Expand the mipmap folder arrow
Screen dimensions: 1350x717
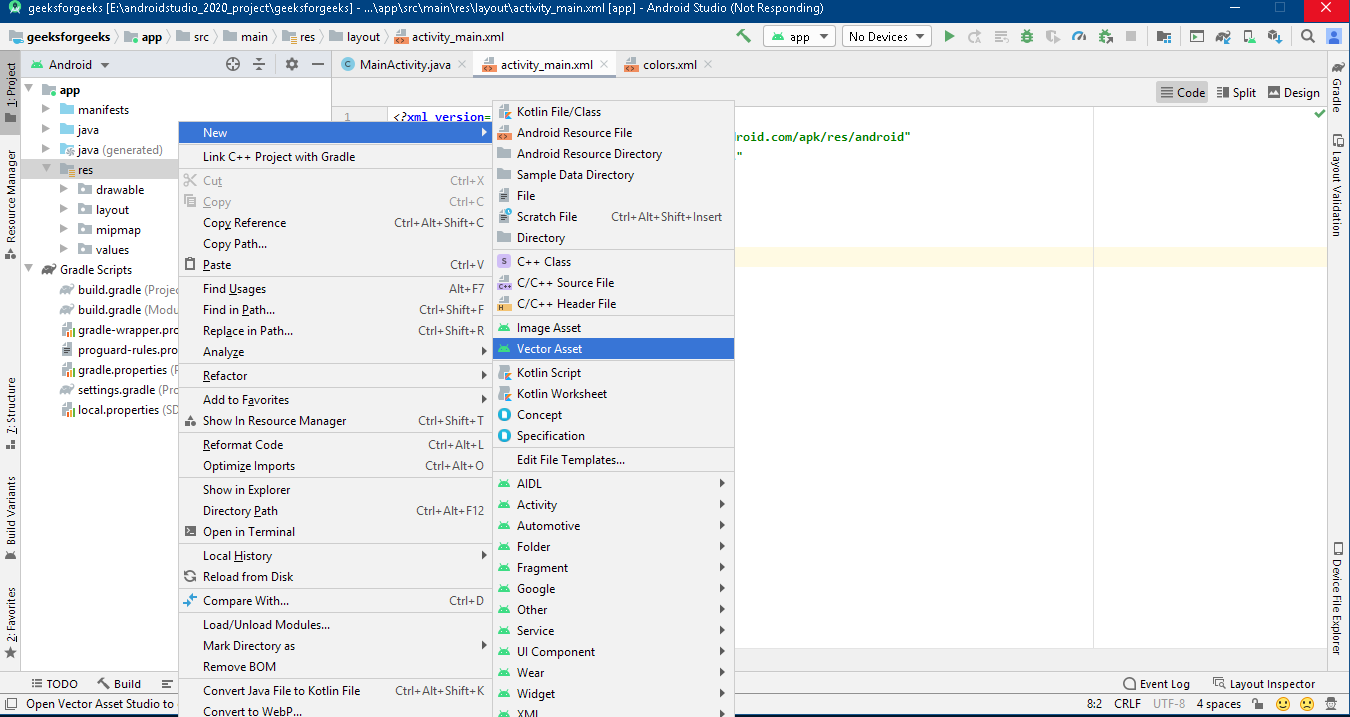coord(64,230)
